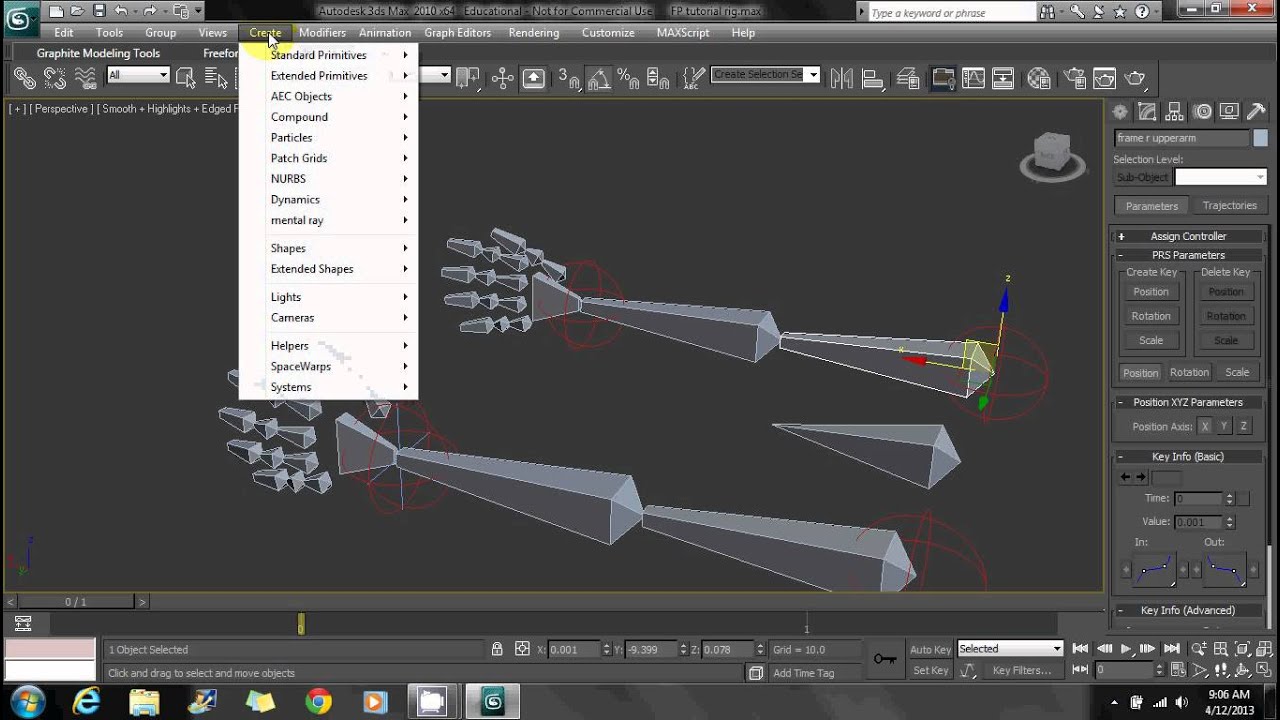Open the key filter Selected dropdown
Screen dimensions: 1280x720
point(1010,649)
